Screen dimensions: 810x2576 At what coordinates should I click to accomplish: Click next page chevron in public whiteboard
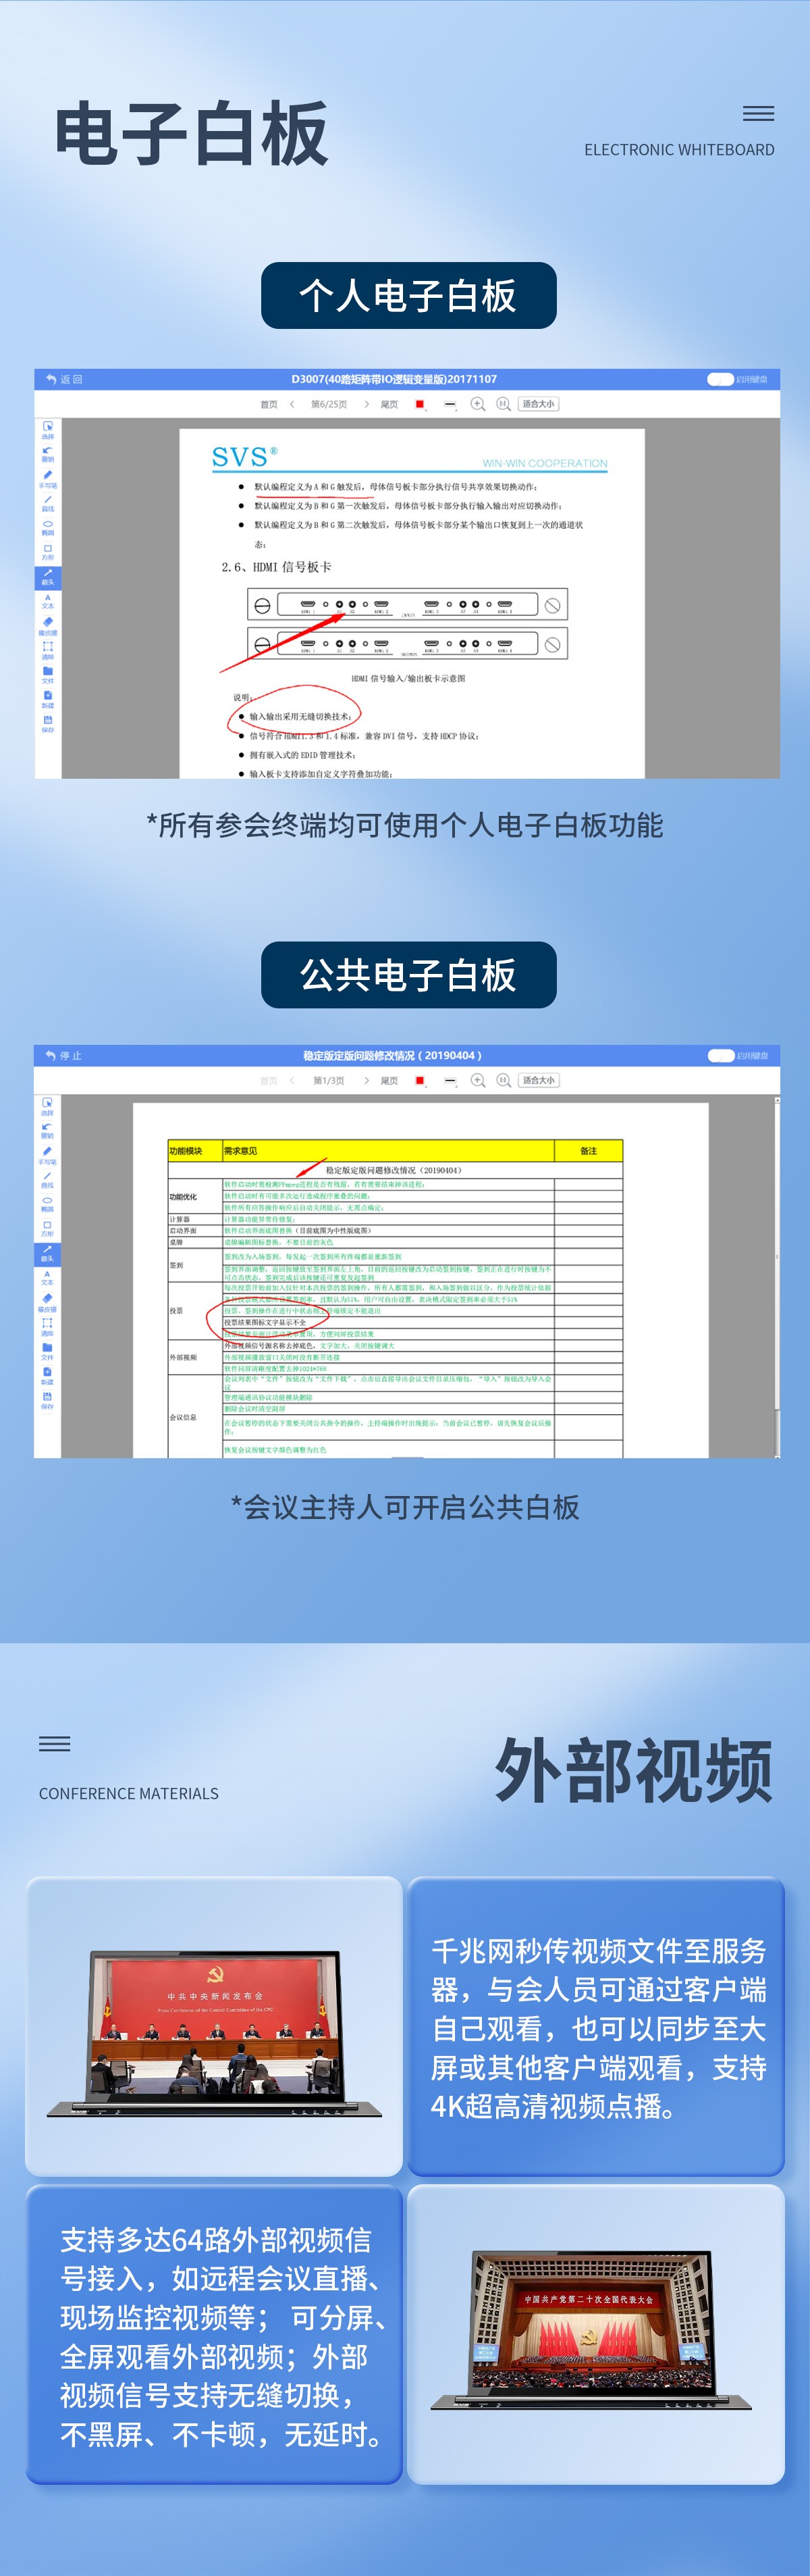366,1080
